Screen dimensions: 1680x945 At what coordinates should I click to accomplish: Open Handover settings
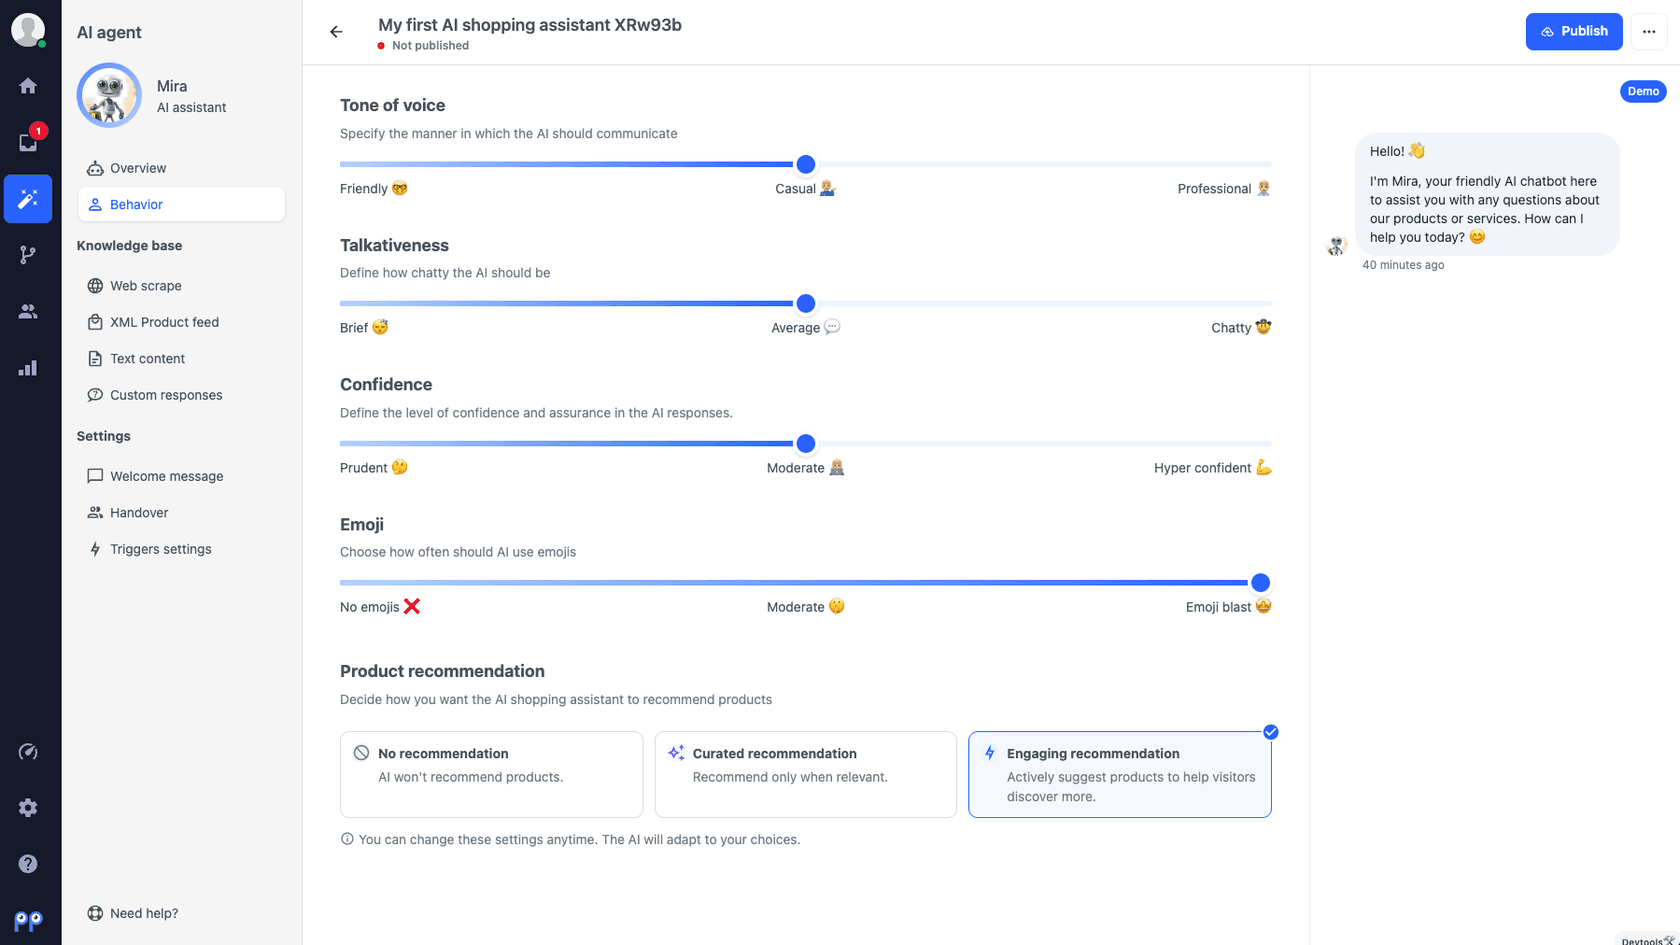point(181,513)
